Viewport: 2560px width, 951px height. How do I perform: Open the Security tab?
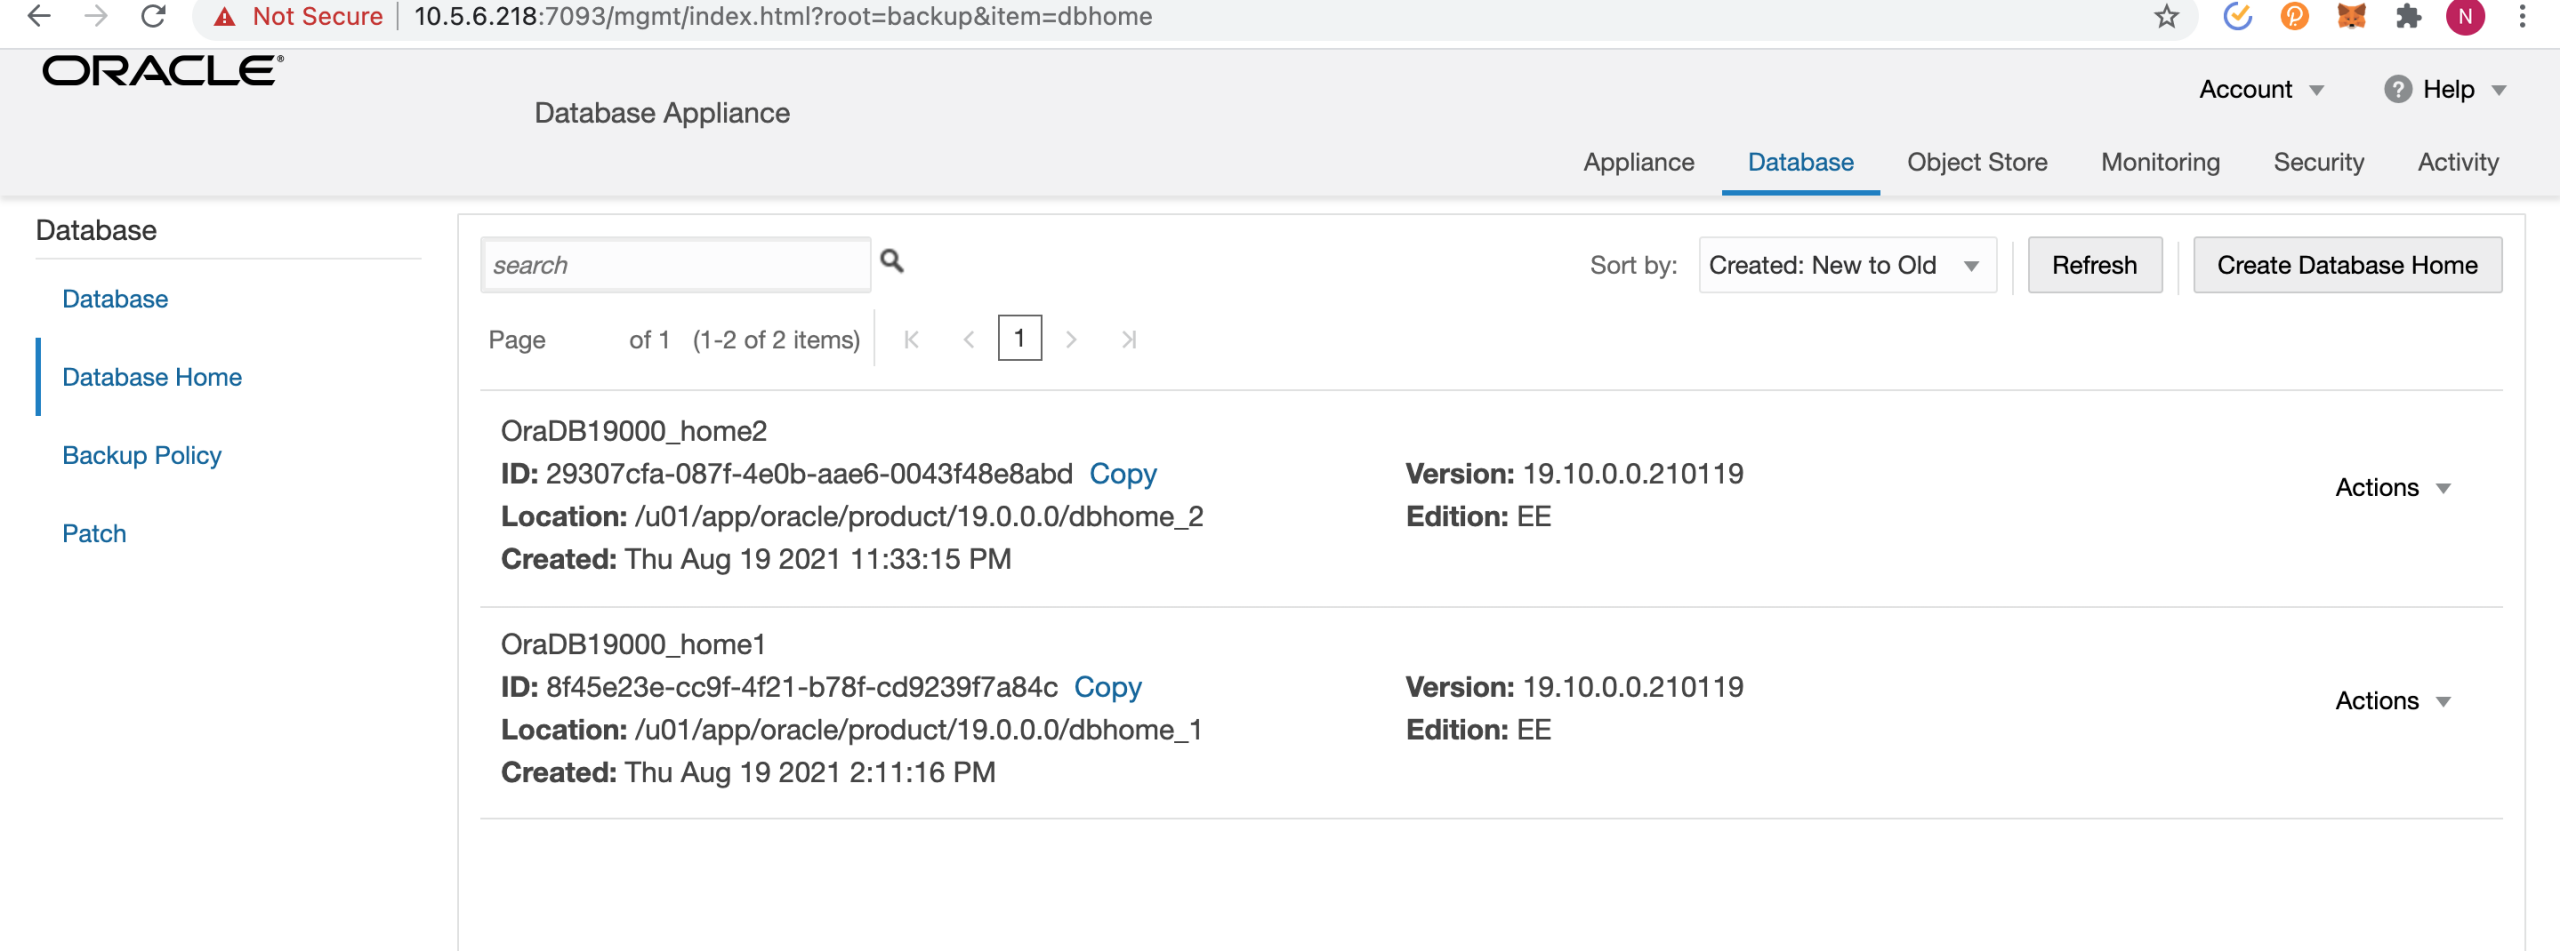tap(2318, 162)
